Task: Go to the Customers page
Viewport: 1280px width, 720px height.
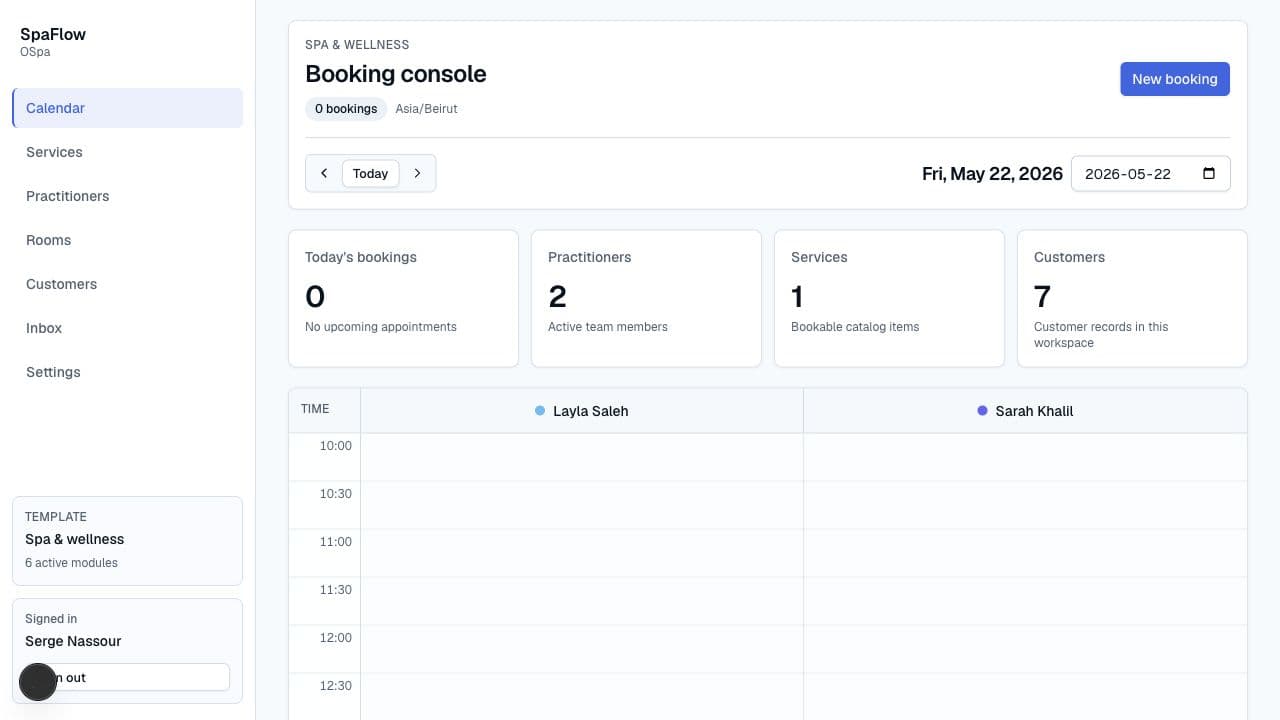Action: tap(127, 284)
